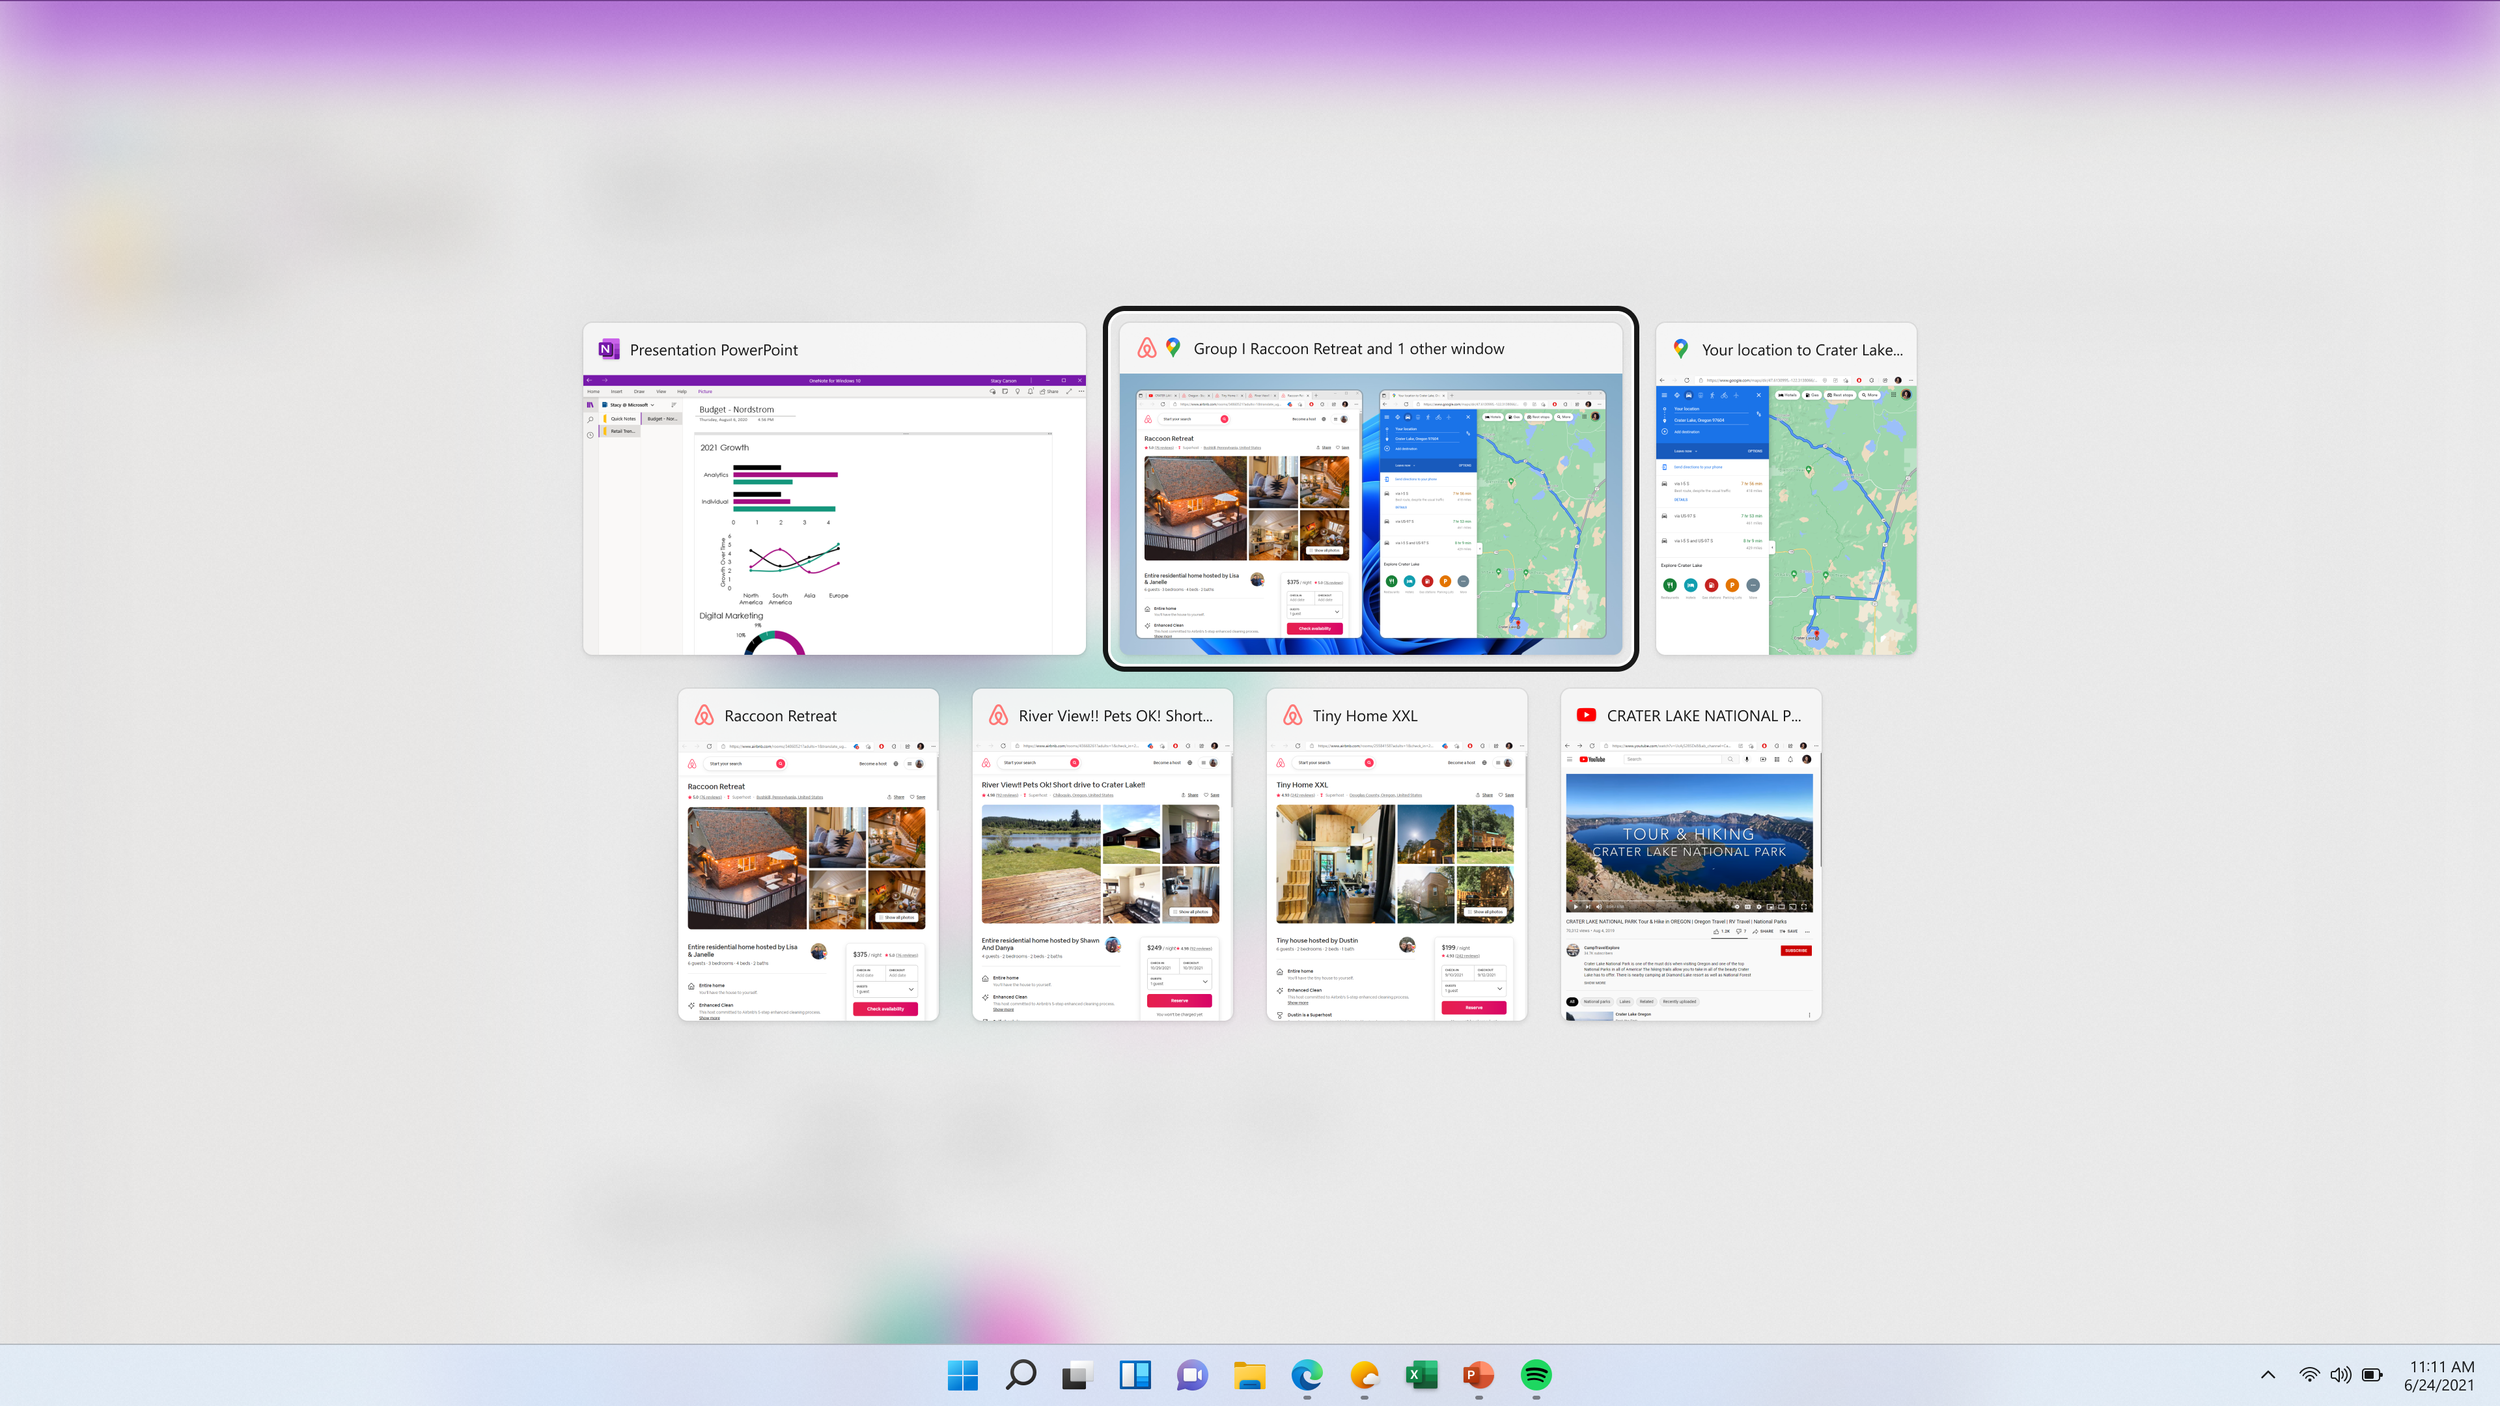Open the Widgets panel icon
The height and width of the screenshot is (1406, 2500).
(1135, 1375)
